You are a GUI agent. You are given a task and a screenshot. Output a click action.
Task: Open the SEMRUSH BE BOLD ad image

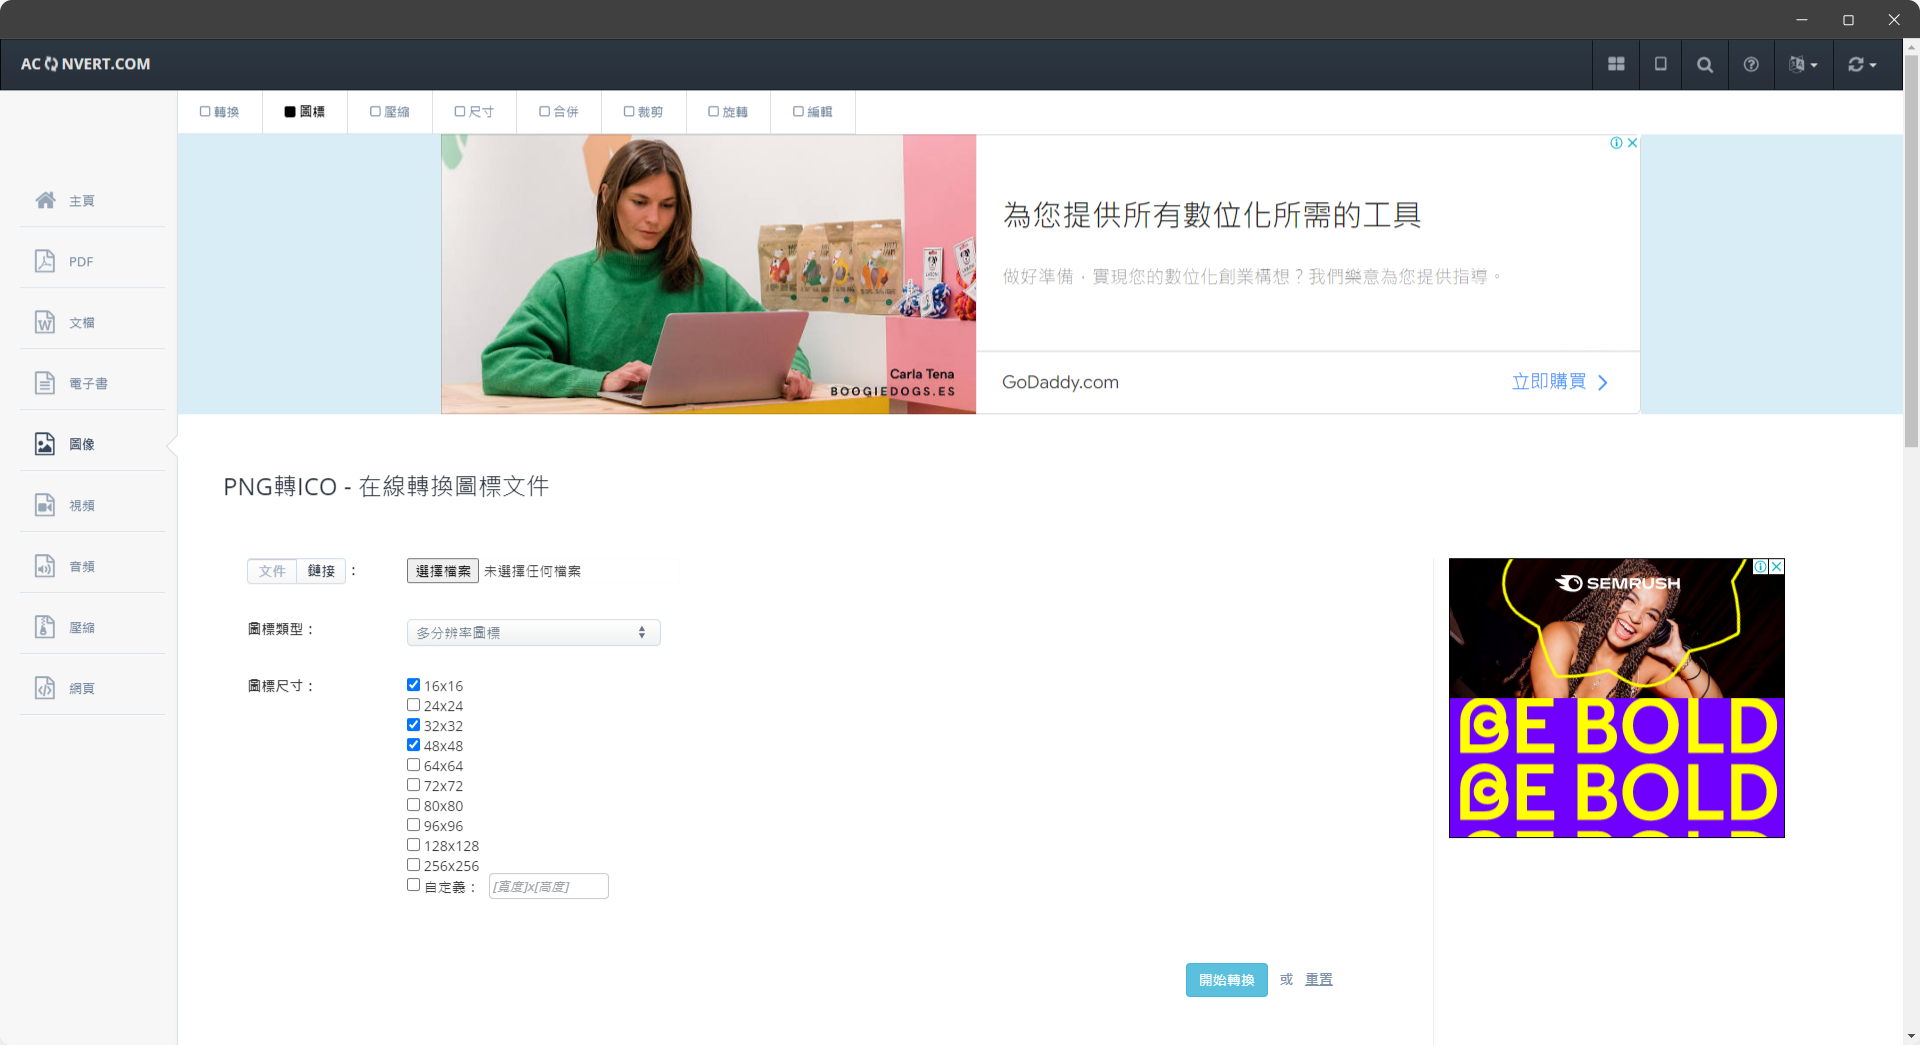pyautogui.click(x=1616, y=698)
